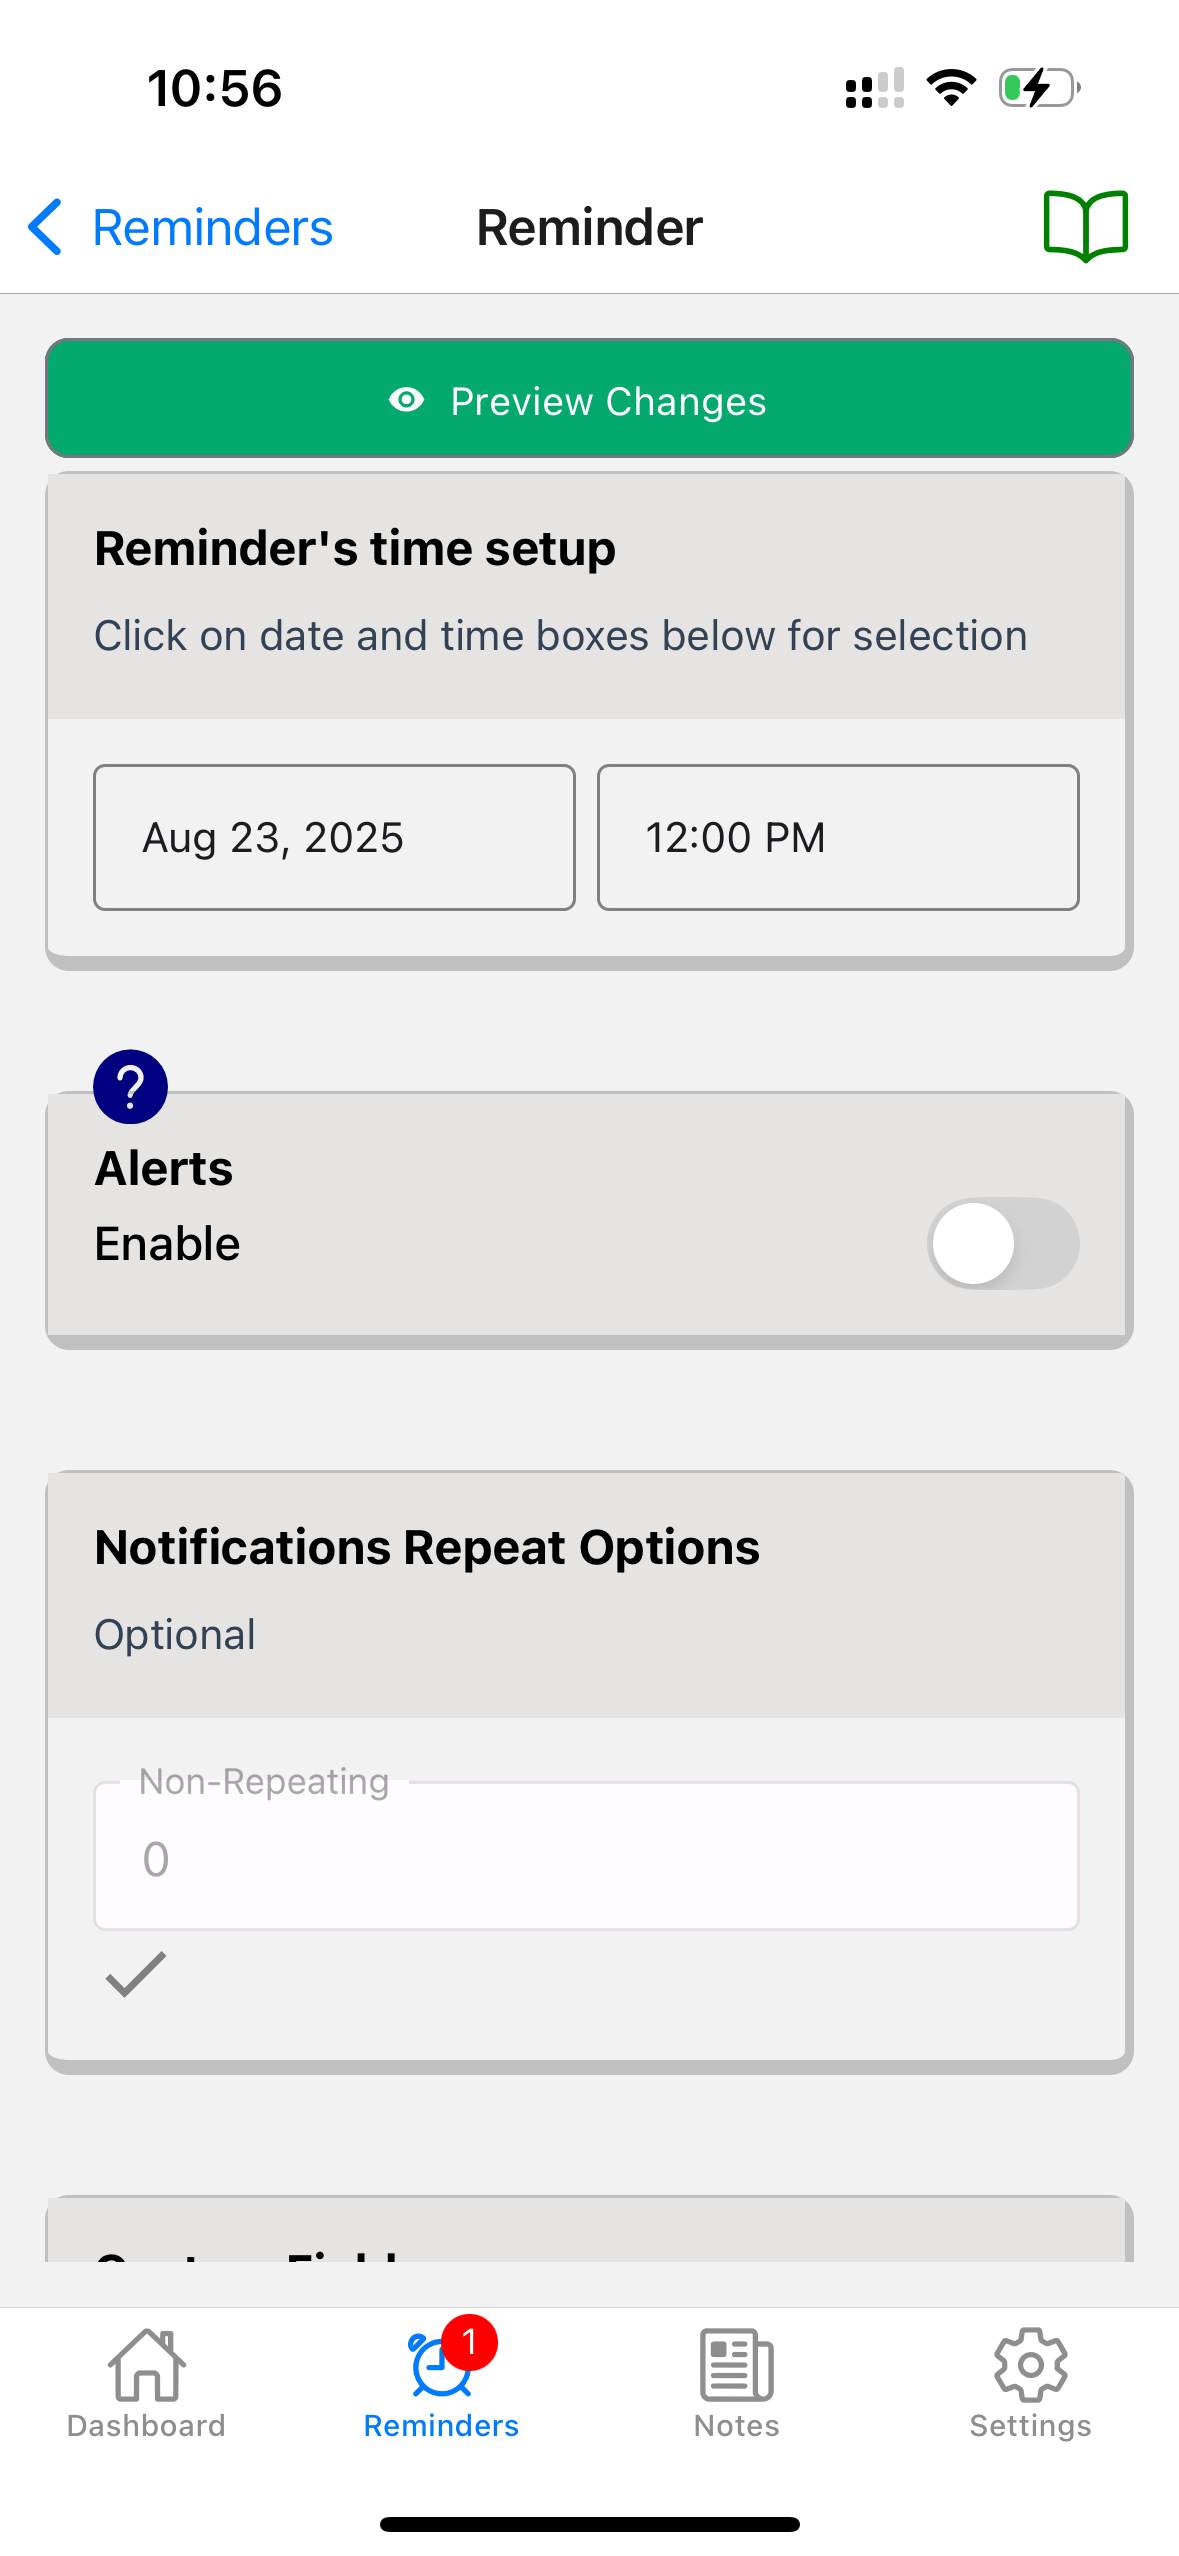Tap the battery charging status icon
Screen dimensions: 1179x2556
coord(1039,88)
